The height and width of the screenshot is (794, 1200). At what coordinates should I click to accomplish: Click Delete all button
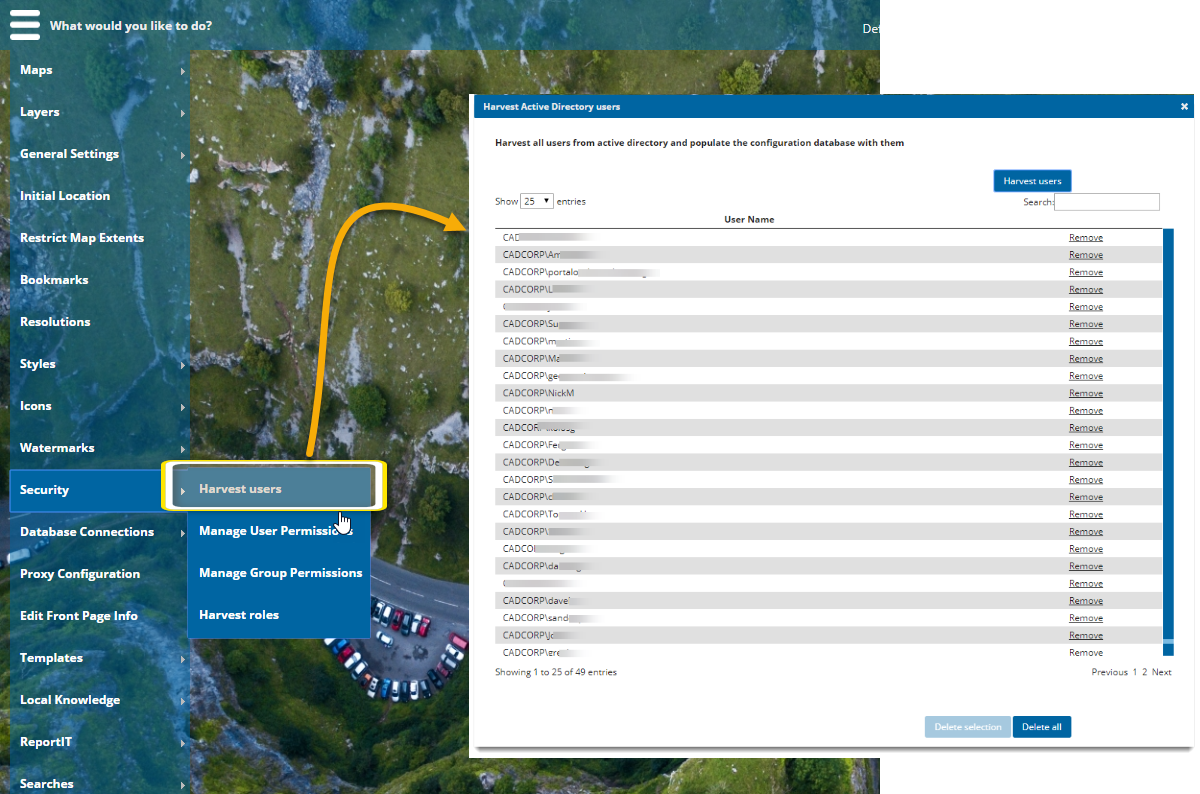pyautogui.click(x=1041, y=727)
